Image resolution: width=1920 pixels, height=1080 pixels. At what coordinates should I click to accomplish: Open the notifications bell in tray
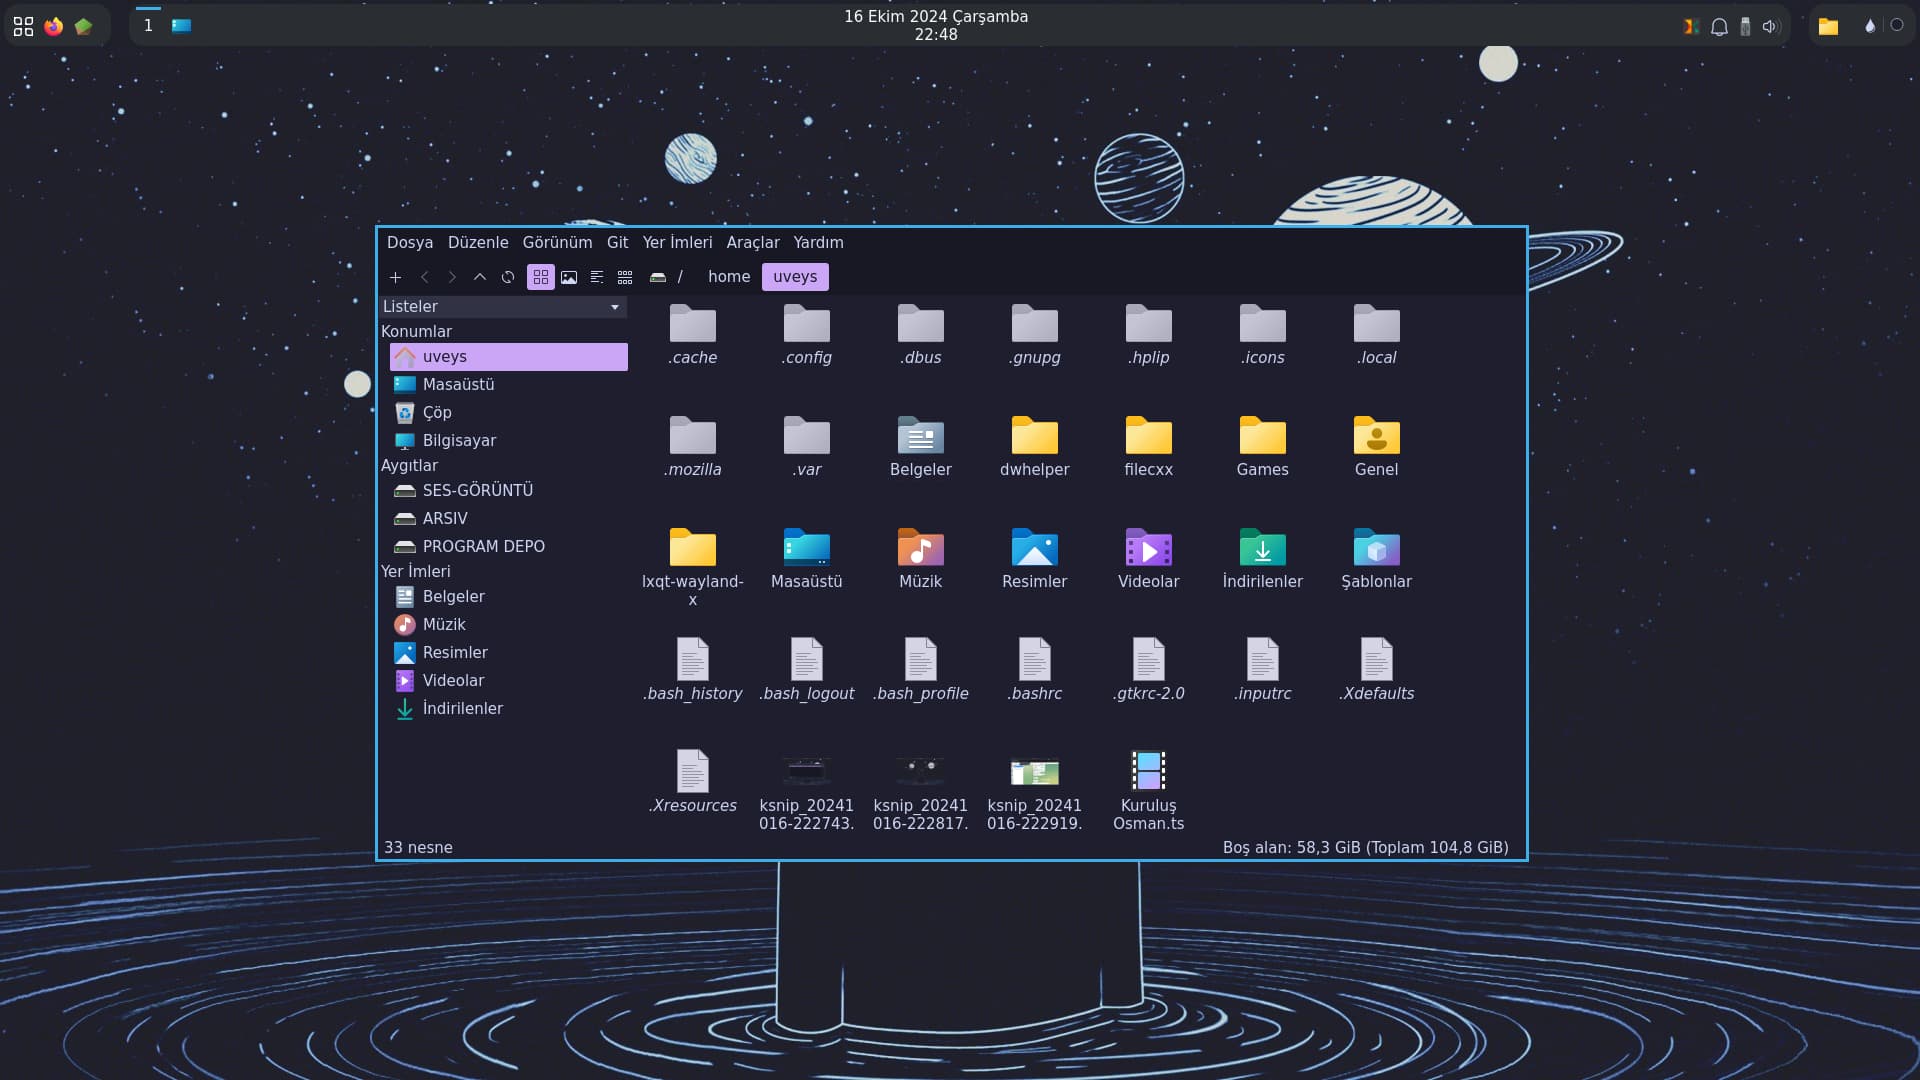[x=1719, y=27]
